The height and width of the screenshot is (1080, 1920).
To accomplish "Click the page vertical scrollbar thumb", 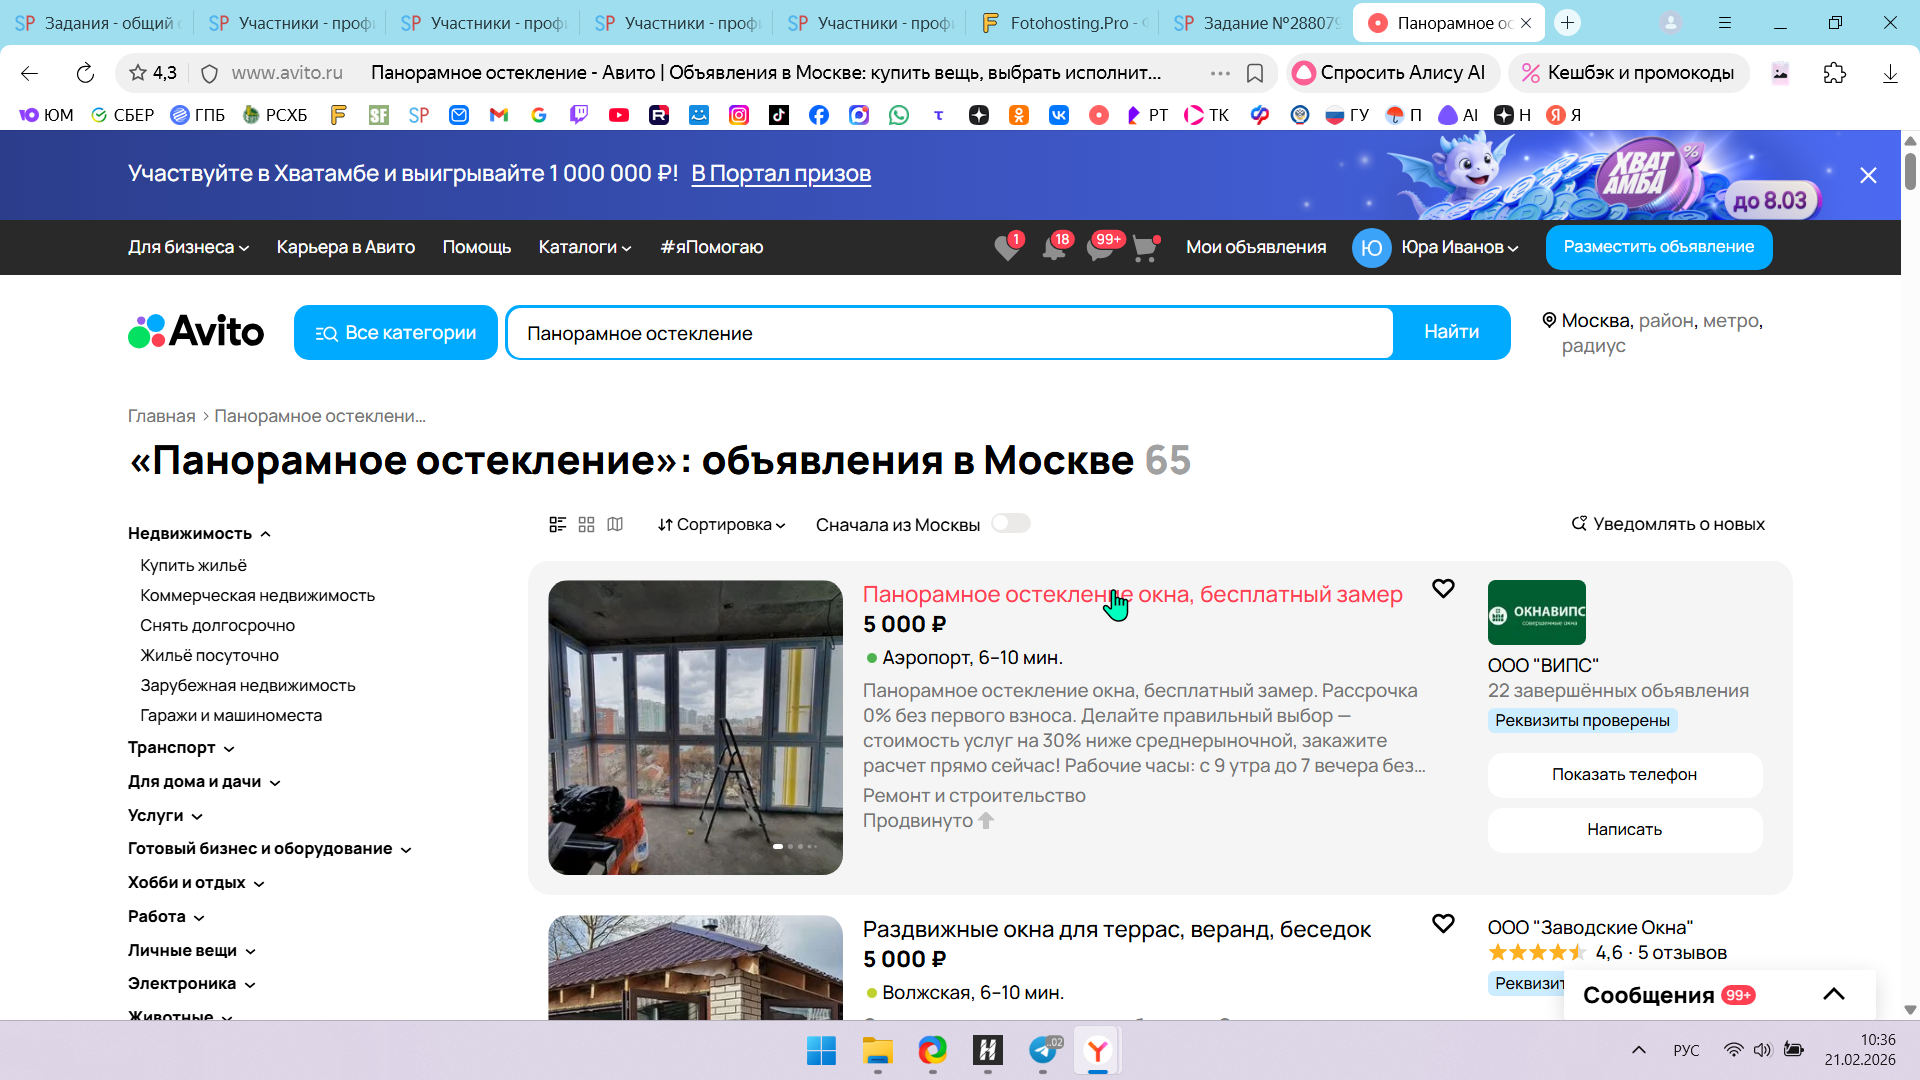I will tap(1910, 170).
